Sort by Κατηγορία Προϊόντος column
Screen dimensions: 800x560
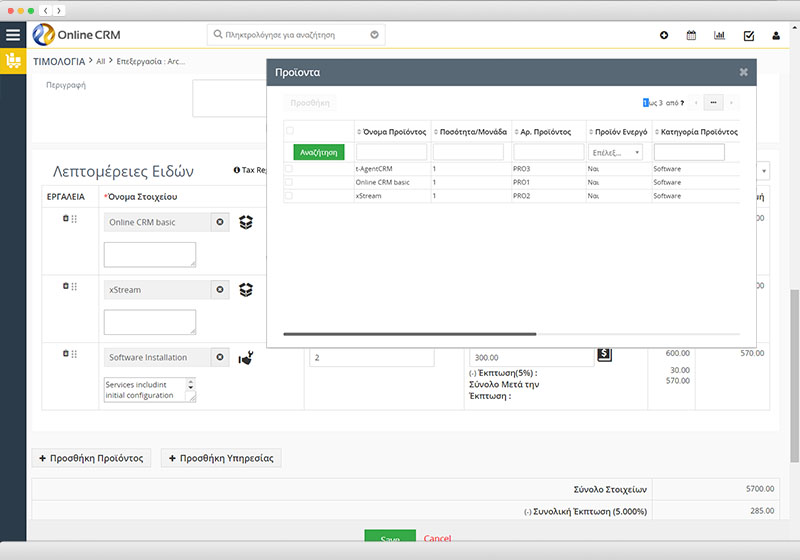coord(696,132)
